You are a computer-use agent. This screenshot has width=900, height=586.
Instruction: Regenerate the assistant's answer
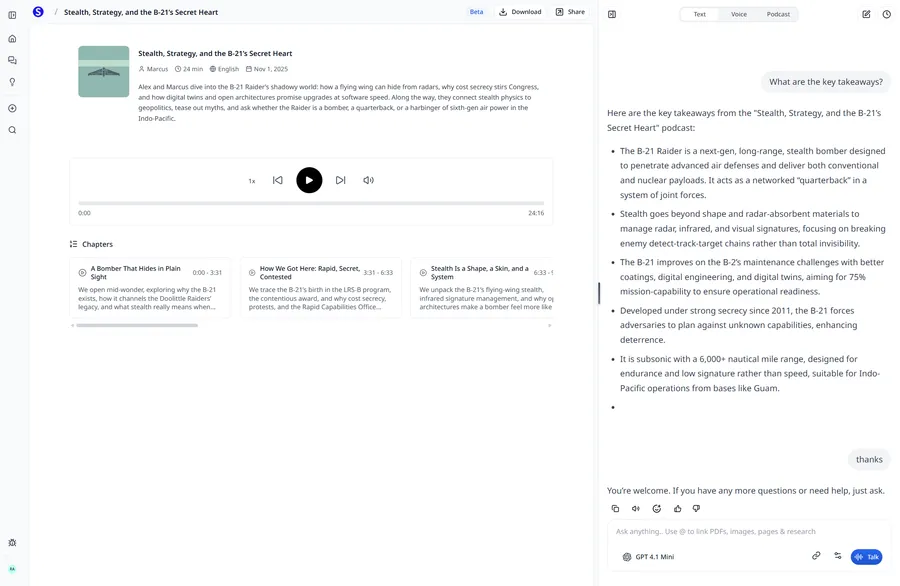click(656, 508)
